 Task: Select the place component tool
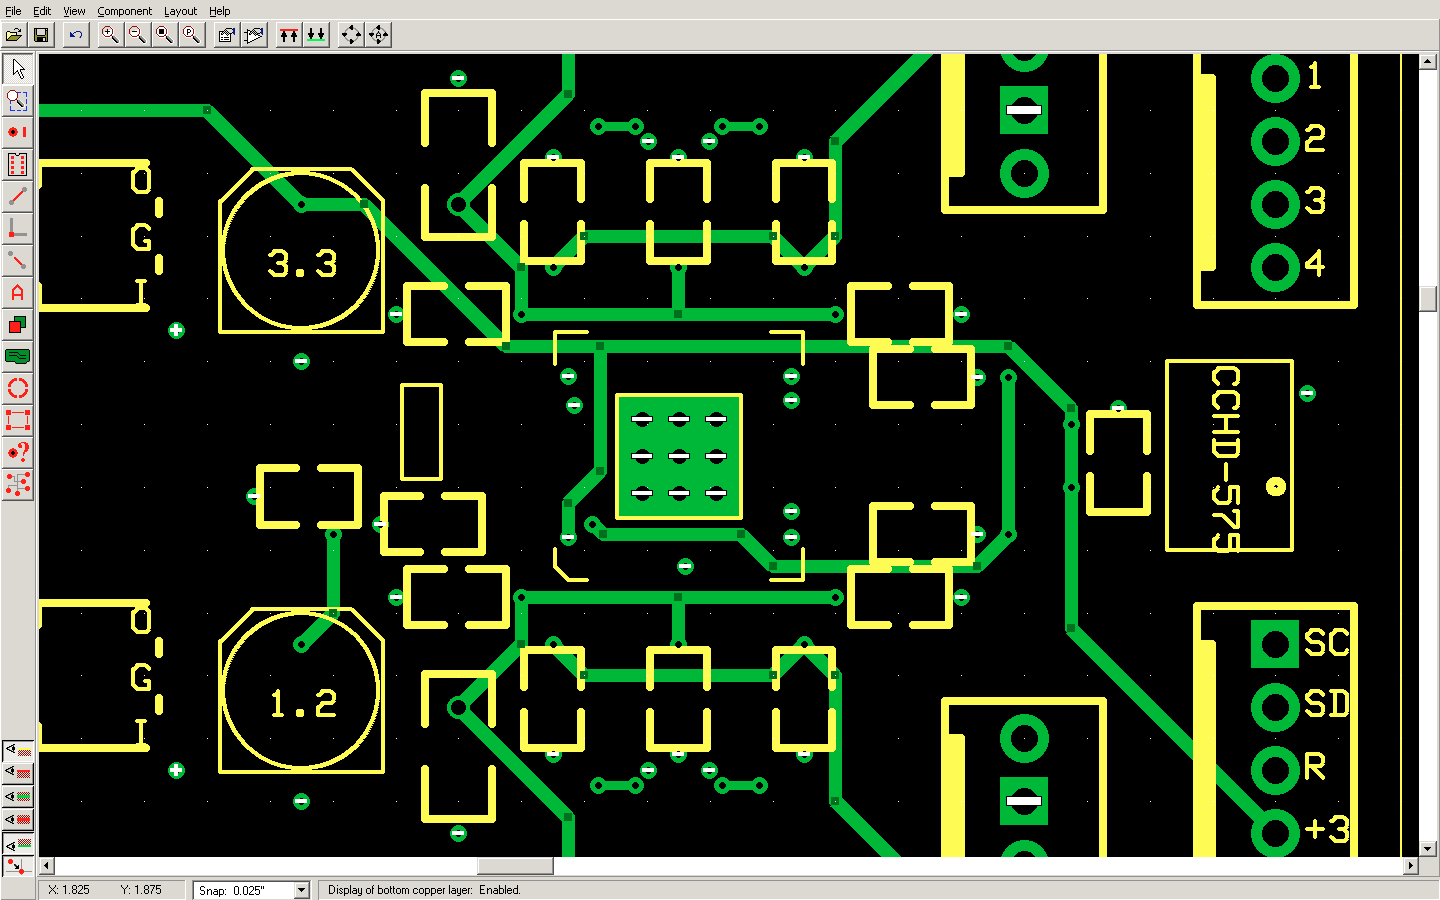click(x=18, y=165)
